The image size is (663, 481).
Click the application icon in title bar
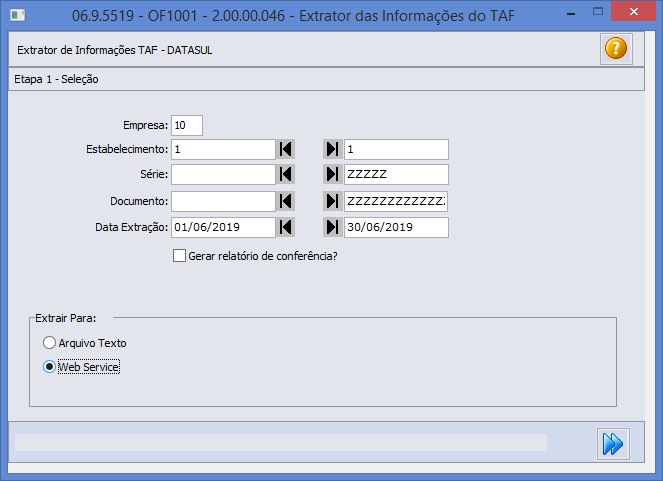point(17,16)
